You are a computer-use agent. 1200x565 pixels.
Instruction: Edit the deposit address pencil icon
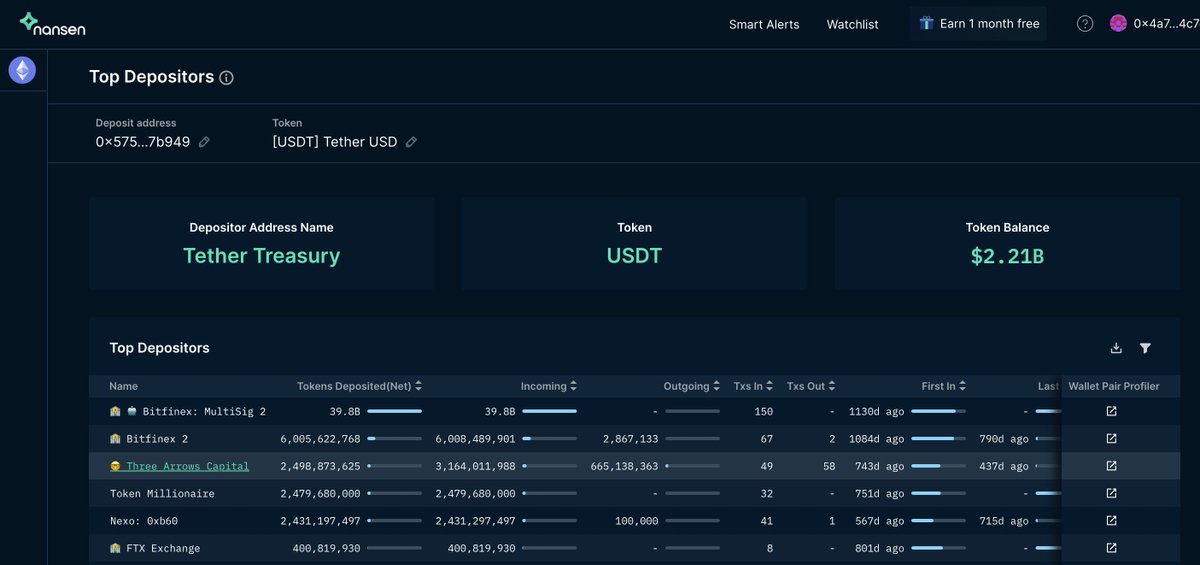204,142
